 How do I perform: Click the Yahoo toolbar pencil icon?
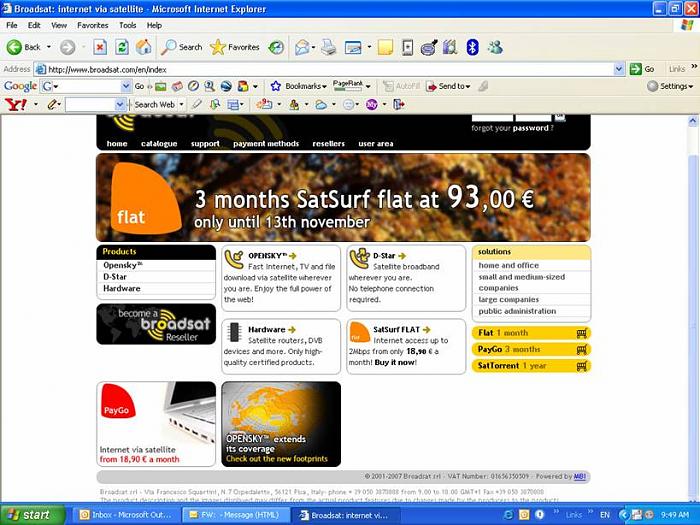tap(52, 104)
